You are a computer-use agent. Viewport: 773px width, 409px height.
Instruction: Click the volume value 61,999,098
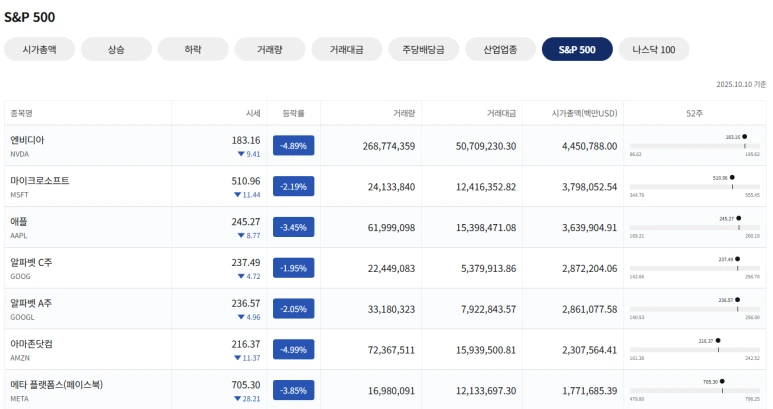(391, 228)
